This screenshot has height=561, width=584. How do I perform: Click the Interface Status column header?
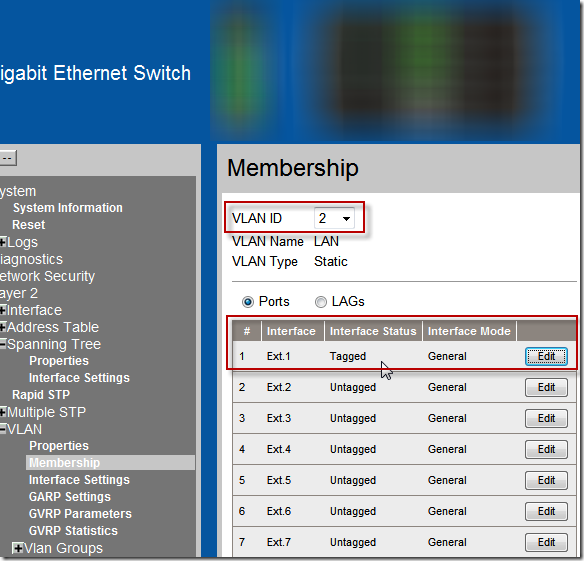pyautogui.click(x=373, y=331)
